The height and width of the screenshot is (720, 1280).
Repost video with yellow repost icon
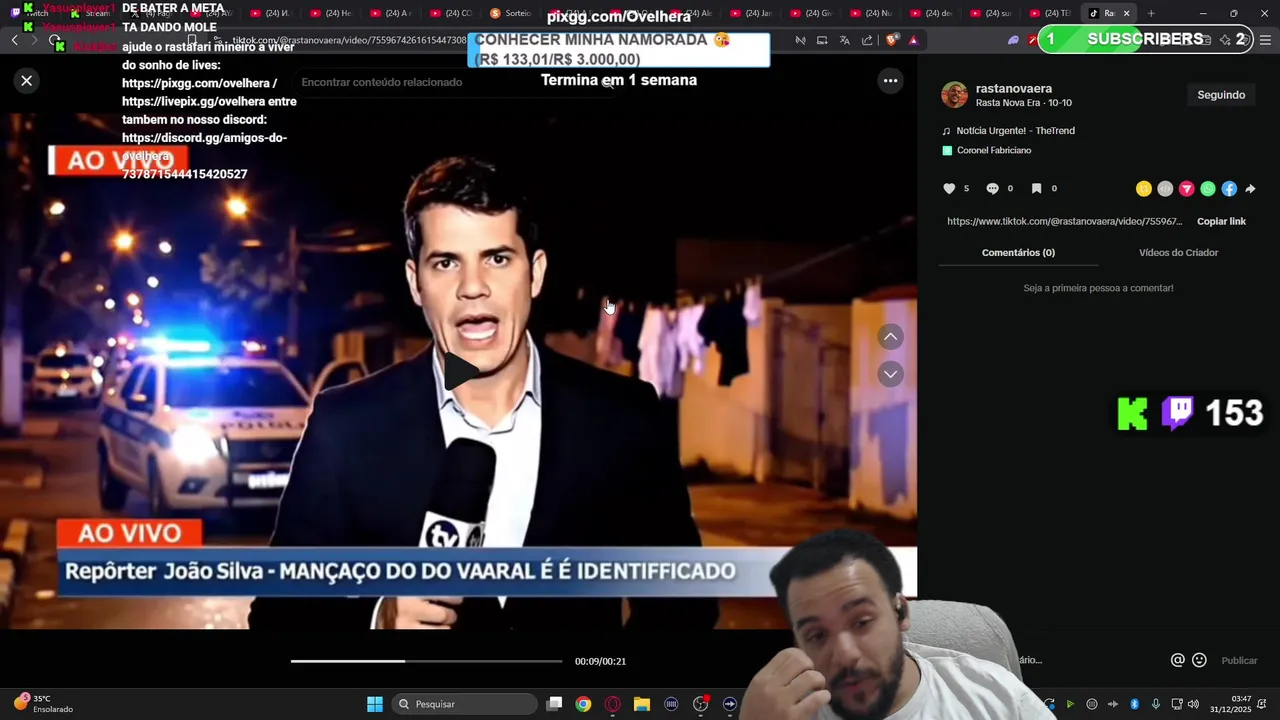point(1144,188)
